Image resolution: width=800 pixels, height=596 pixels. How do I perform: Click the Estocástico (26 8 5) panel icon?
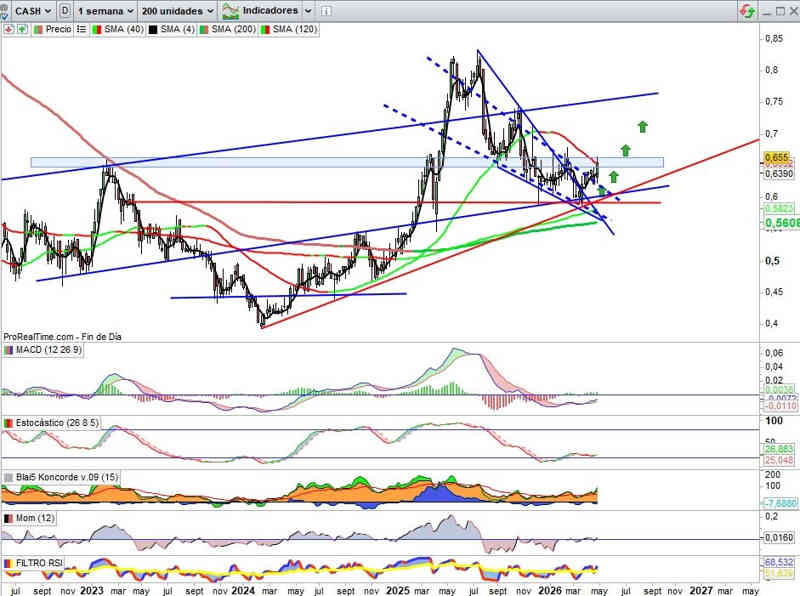pos(9,425)
